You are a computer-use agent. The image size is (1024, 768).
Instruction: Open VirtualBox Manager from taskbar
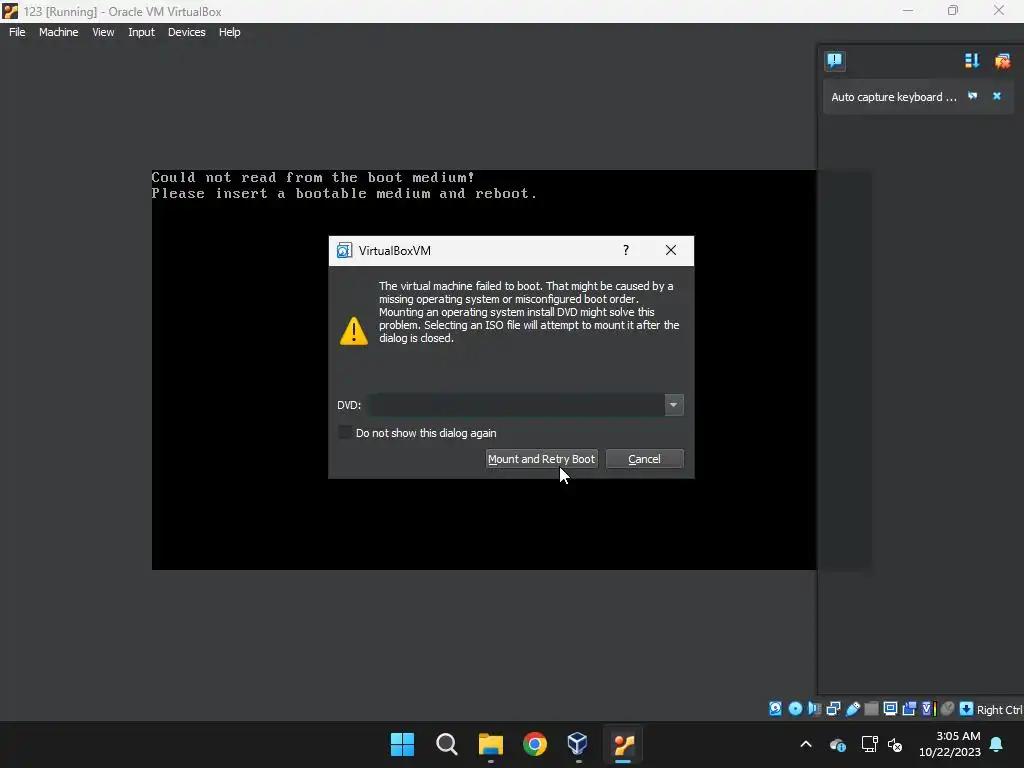pos(579,744)
